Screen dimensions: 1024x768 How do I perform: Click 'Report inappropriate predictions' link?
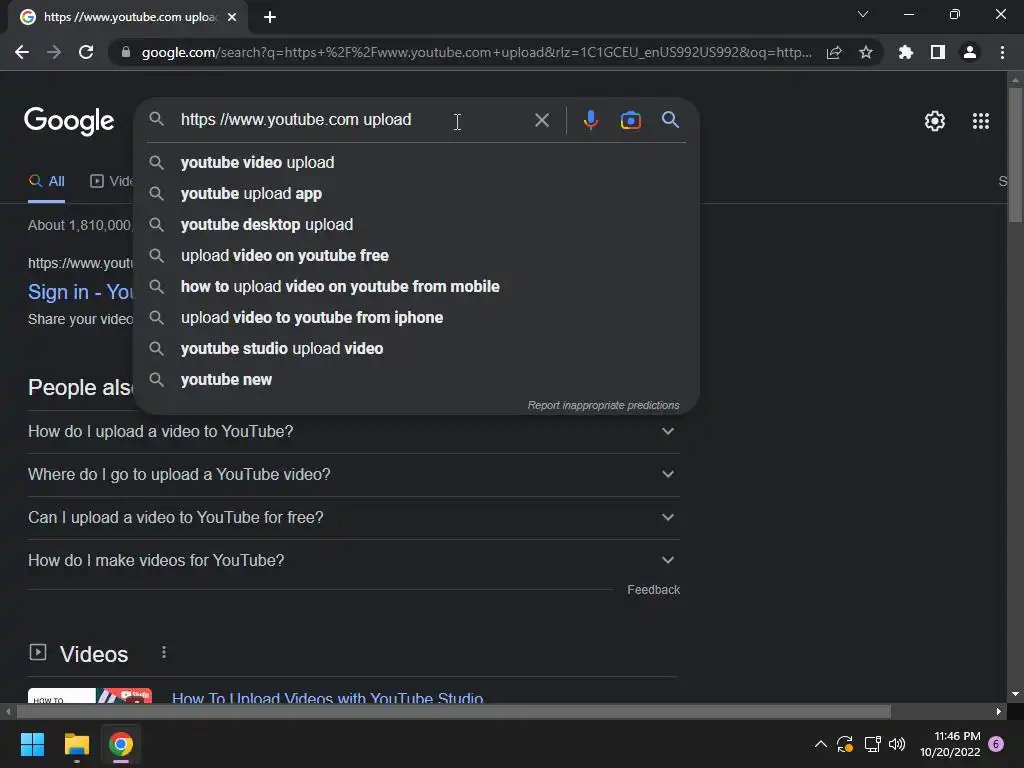click(603, 406)
